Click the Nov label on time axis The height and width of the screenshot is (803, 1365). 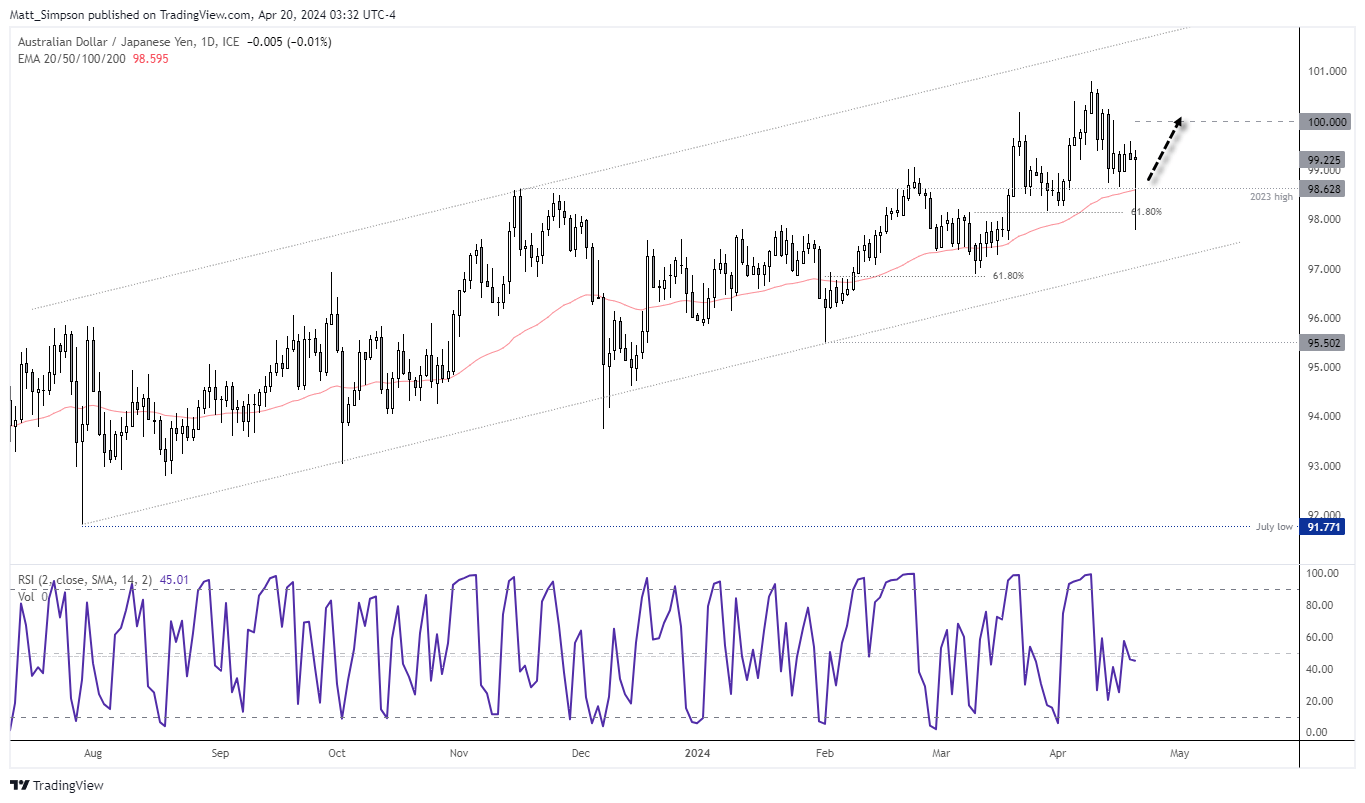[460, 752]
